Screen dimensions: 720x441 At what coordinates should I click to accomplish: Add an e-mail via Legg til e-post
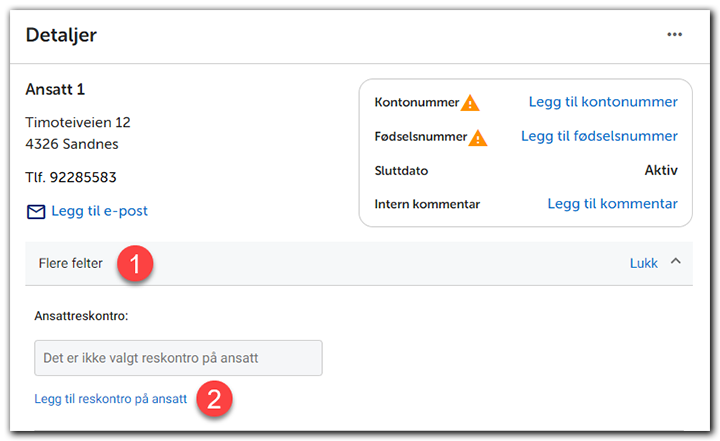(x=99, y=212)
